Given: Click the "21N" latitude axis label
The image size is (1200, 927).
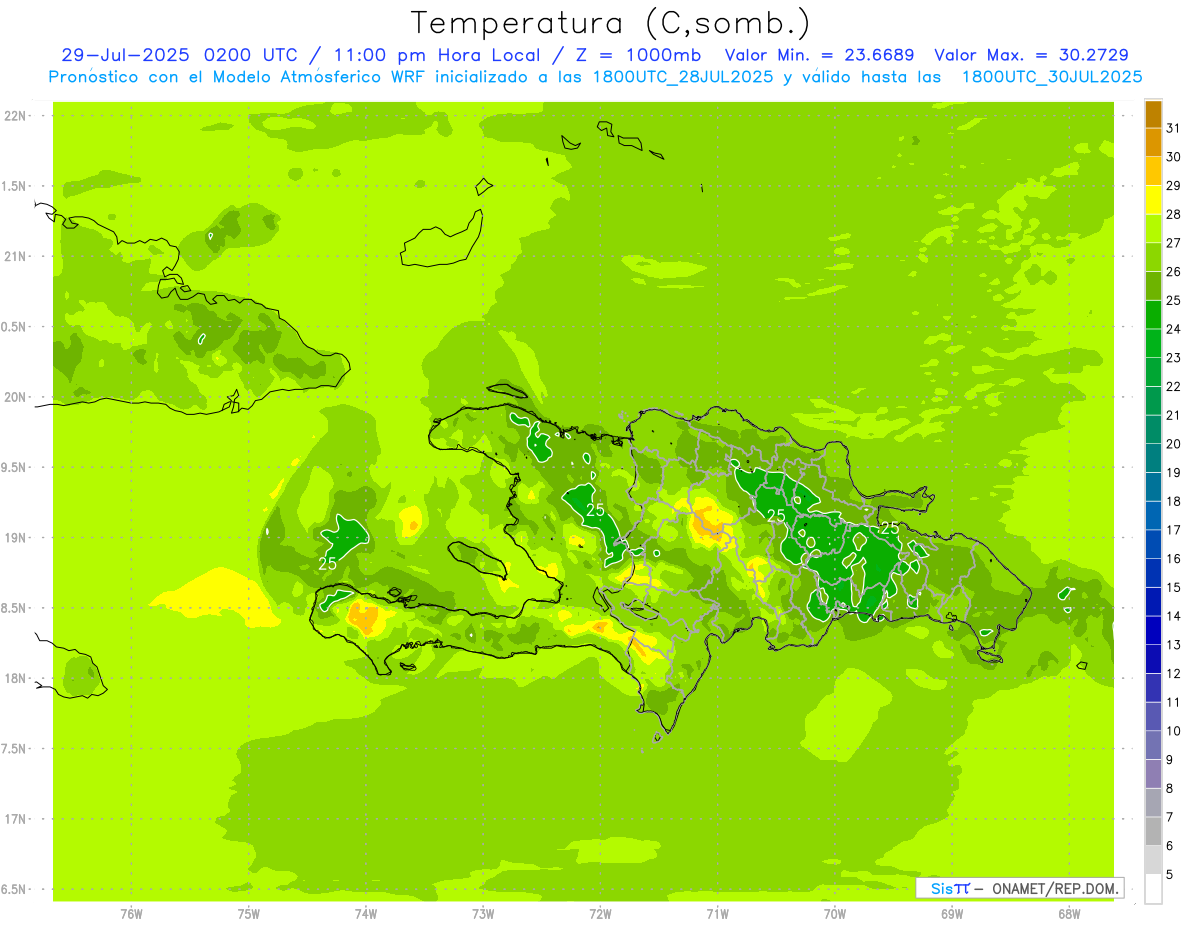Looking at the screenshot, I should 17,257.
